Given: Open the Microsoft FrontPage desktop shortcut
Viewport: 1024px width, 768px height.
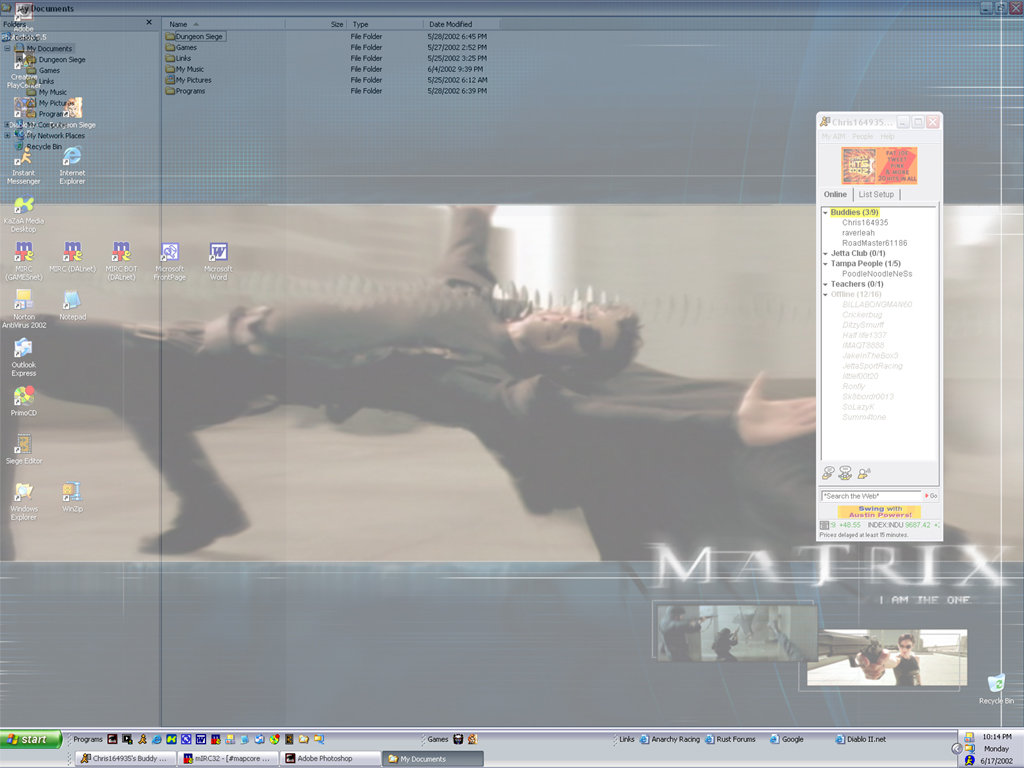Looking at the screenshot, I should pyautogui.click(x=170, y=261).
